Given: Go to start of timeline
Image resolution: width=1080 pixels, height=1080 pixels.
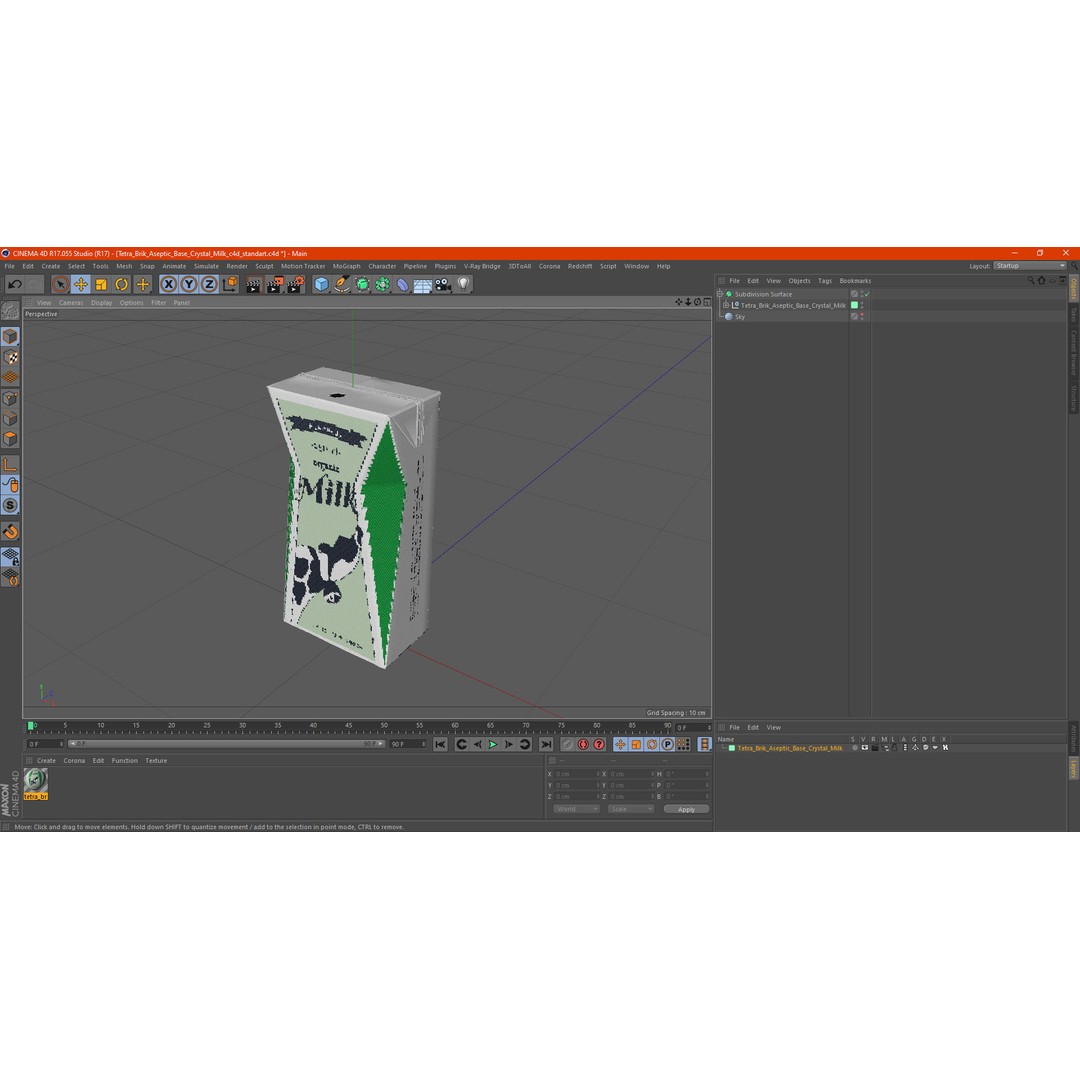Looking at the screenshot, I should pos(440,744).
